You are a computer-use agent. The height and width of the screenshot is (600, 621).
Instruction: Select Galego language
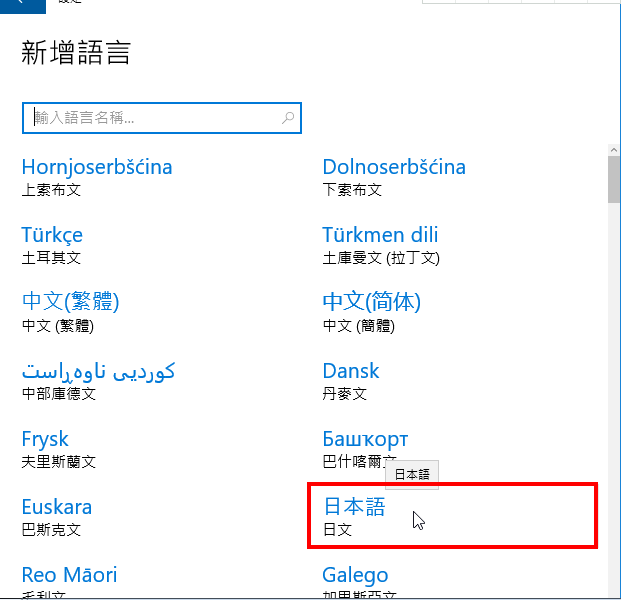[359, 581]
